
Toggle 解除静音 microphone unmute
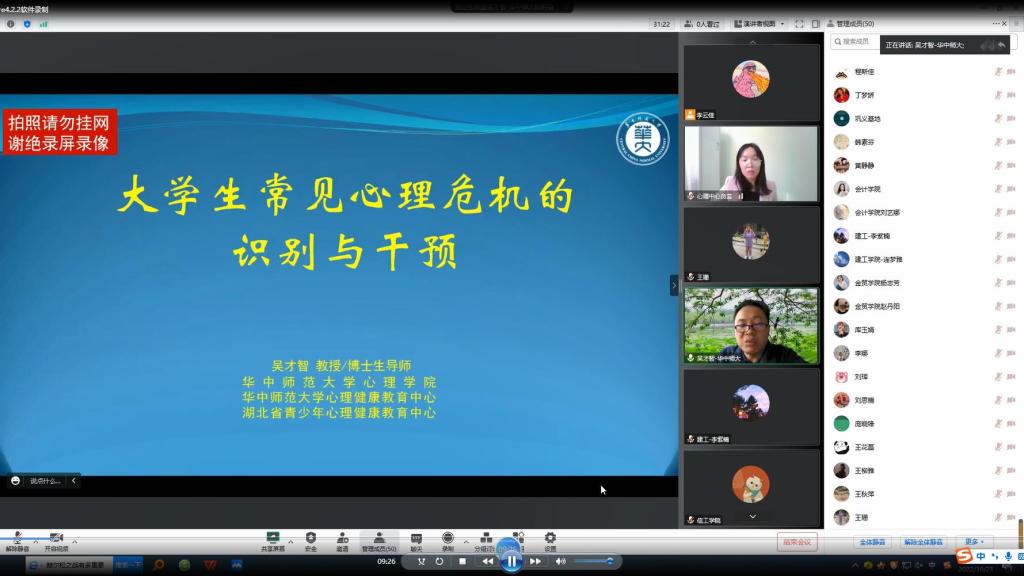coord(17,540)
